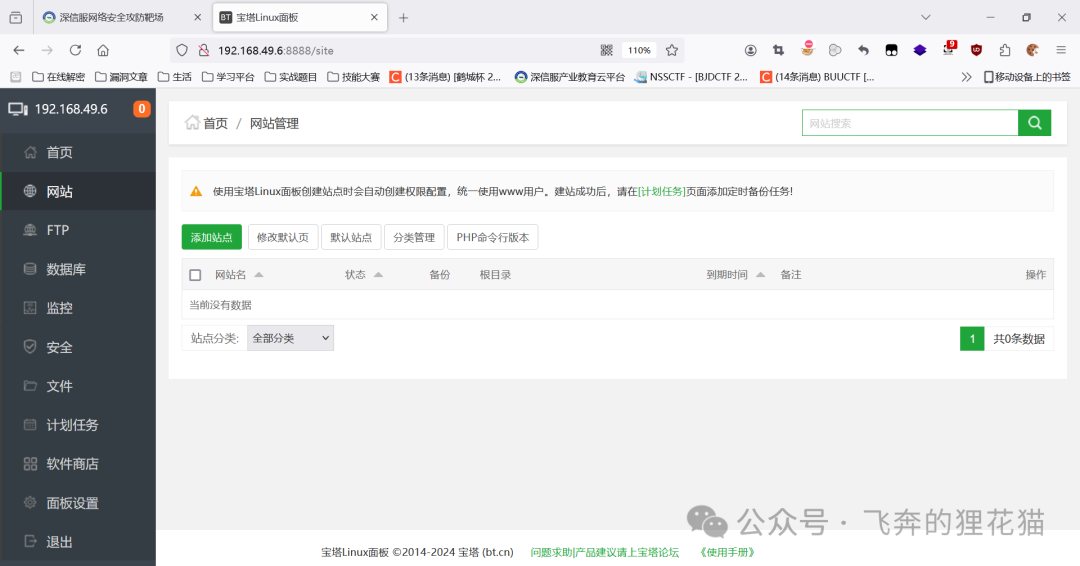Sort by 状态 column arrow
The image size is (1080, 566).
coord(378,275)
